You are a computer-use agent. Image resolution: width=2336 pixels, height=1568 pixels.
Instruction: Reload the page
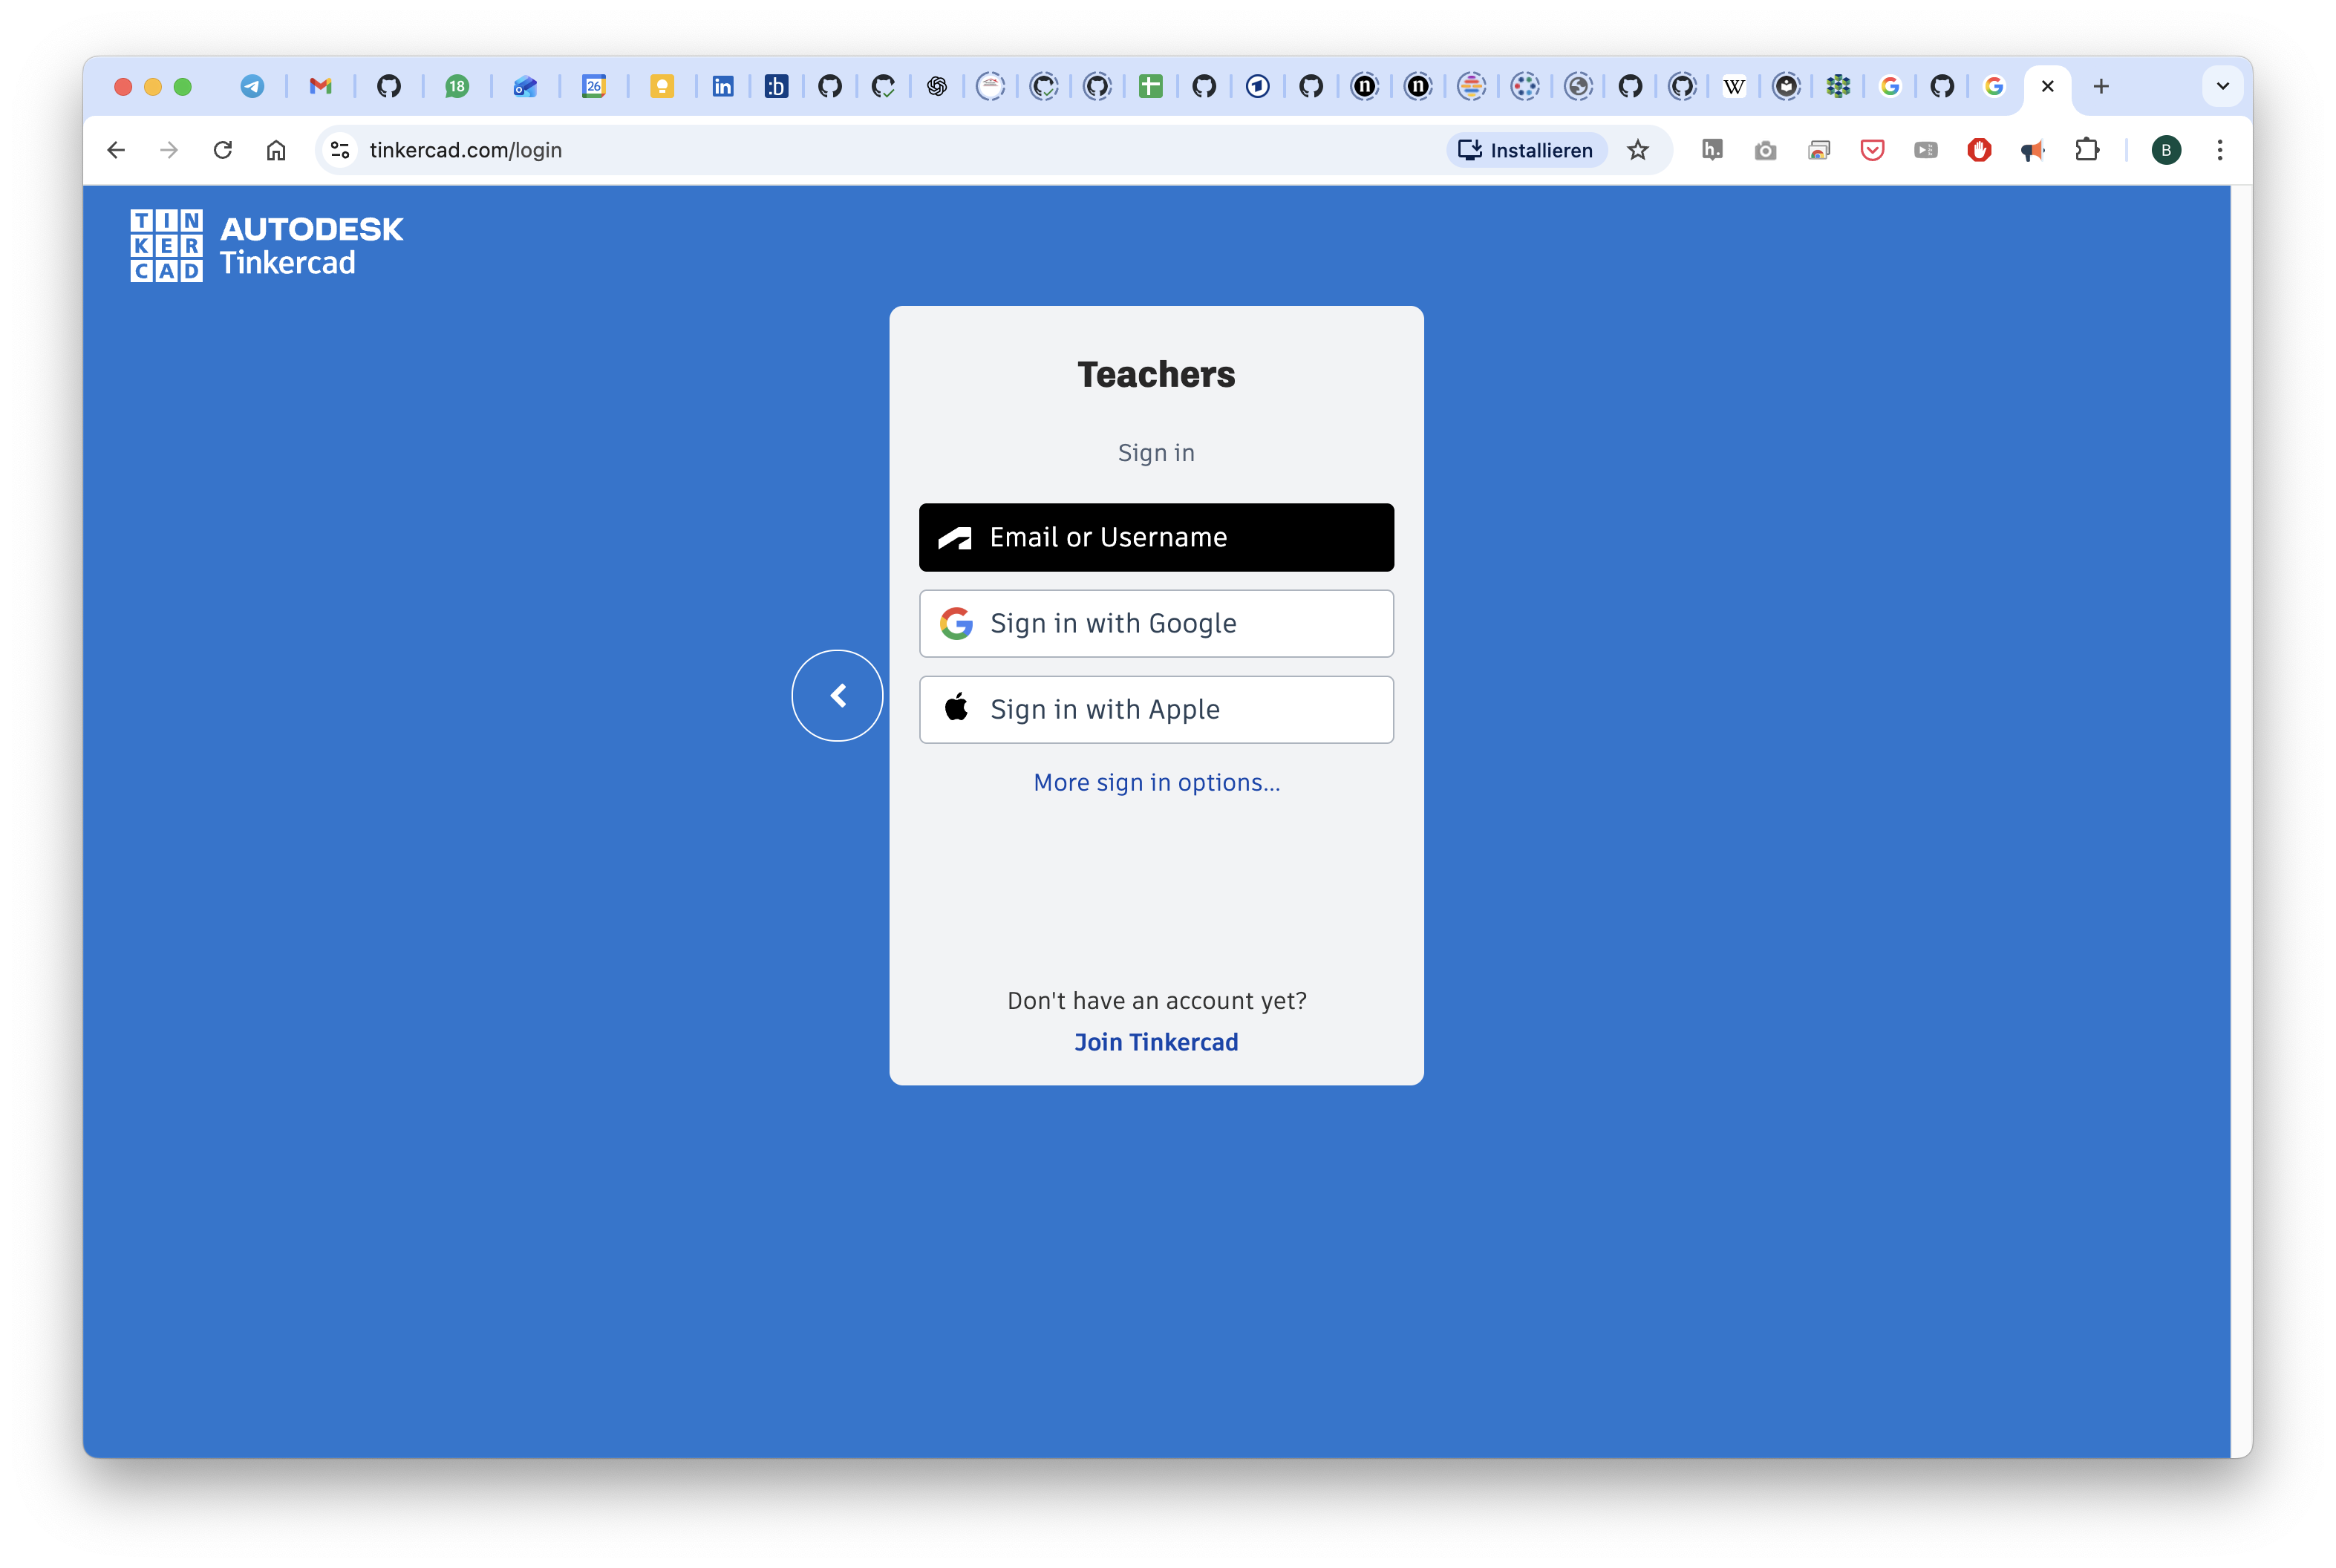pos(223,150)
